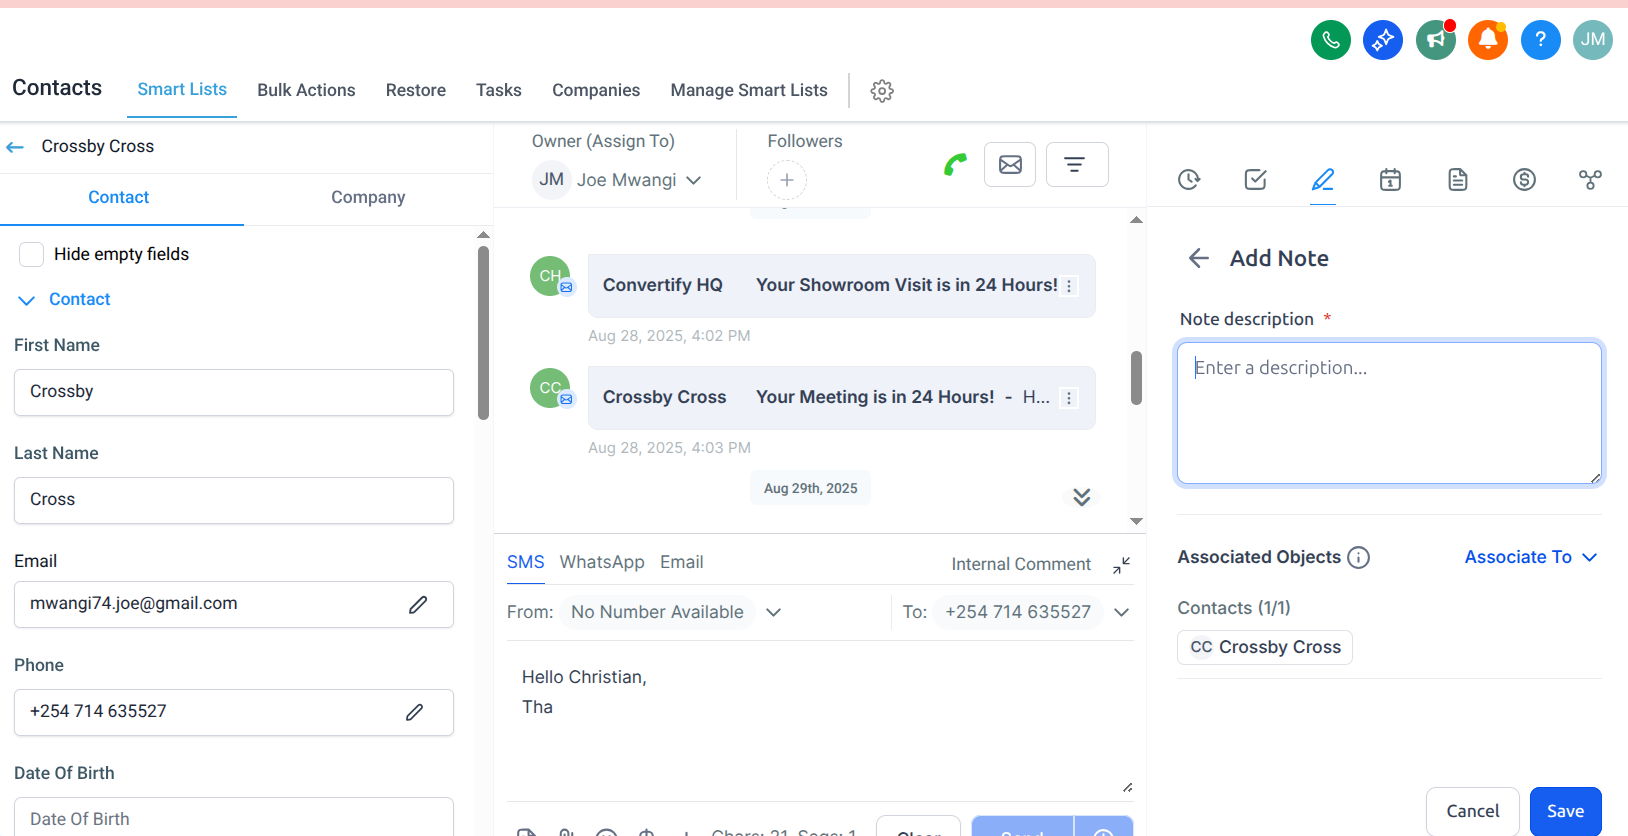Click the Date Of Birth field

[234, 817]
